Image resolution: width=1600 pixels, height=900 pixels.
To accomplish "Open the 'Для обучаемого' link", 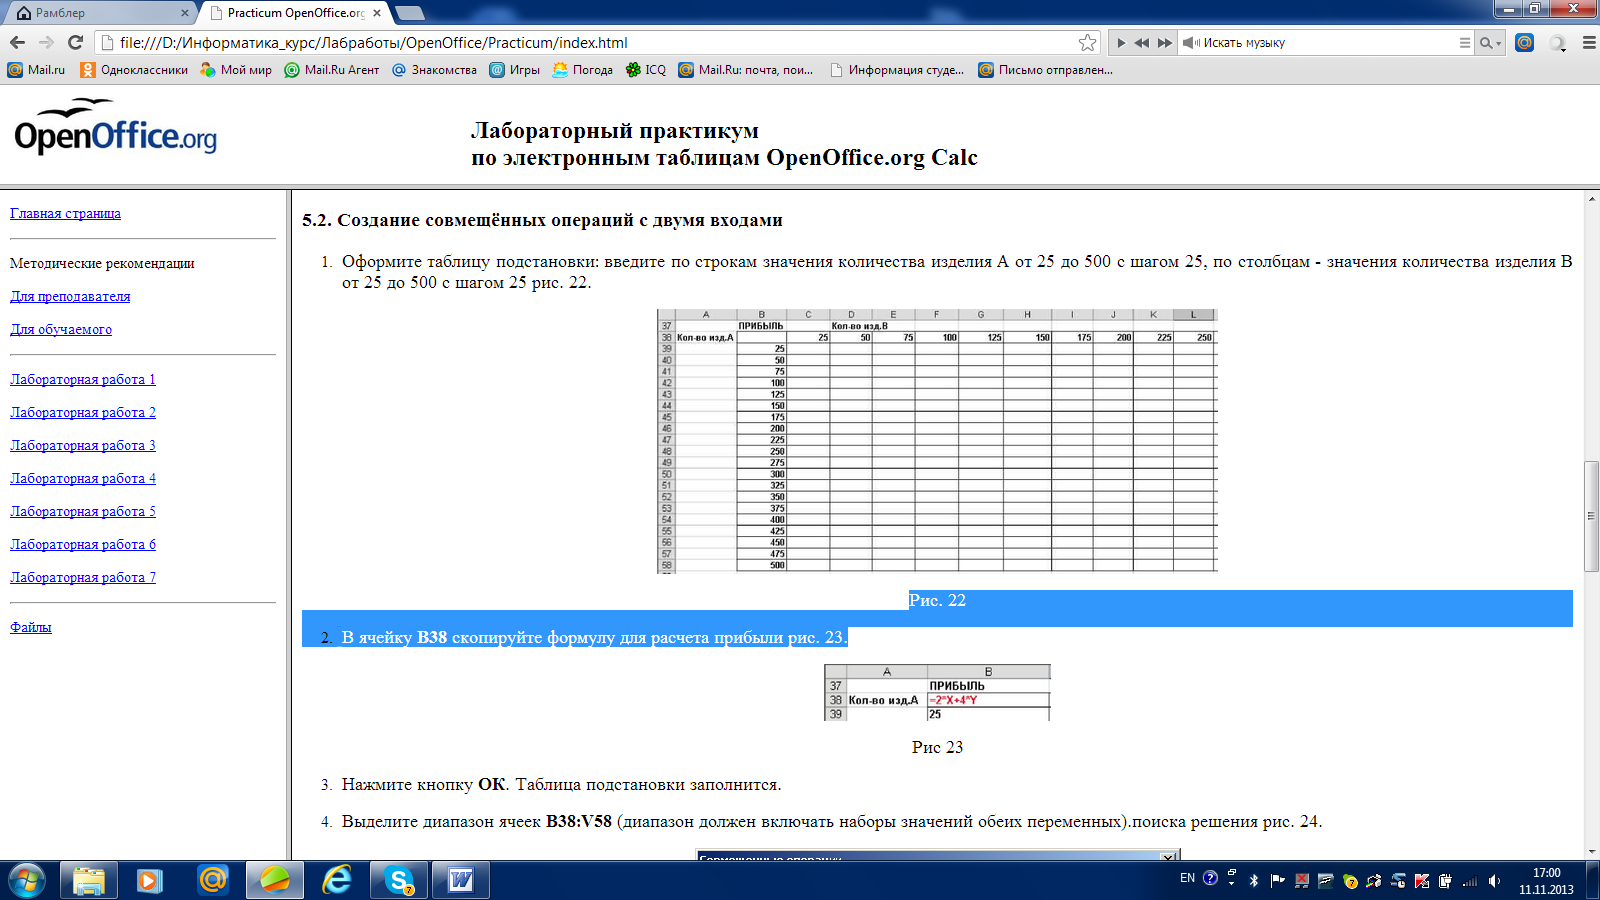I will point(61,329).
